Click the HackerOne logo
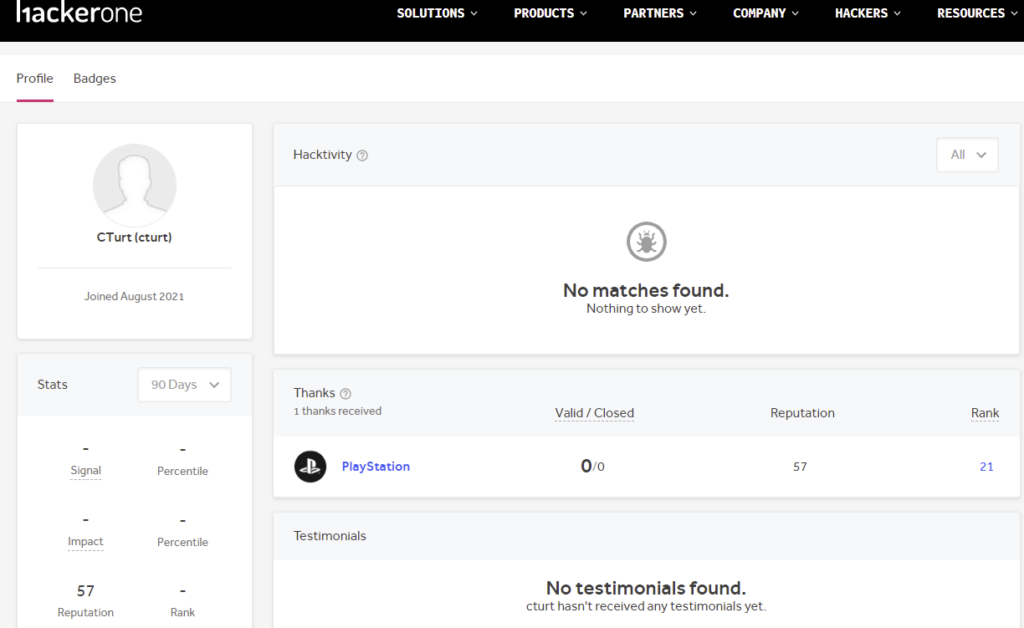1024x628 pixels. click(79, 13)
